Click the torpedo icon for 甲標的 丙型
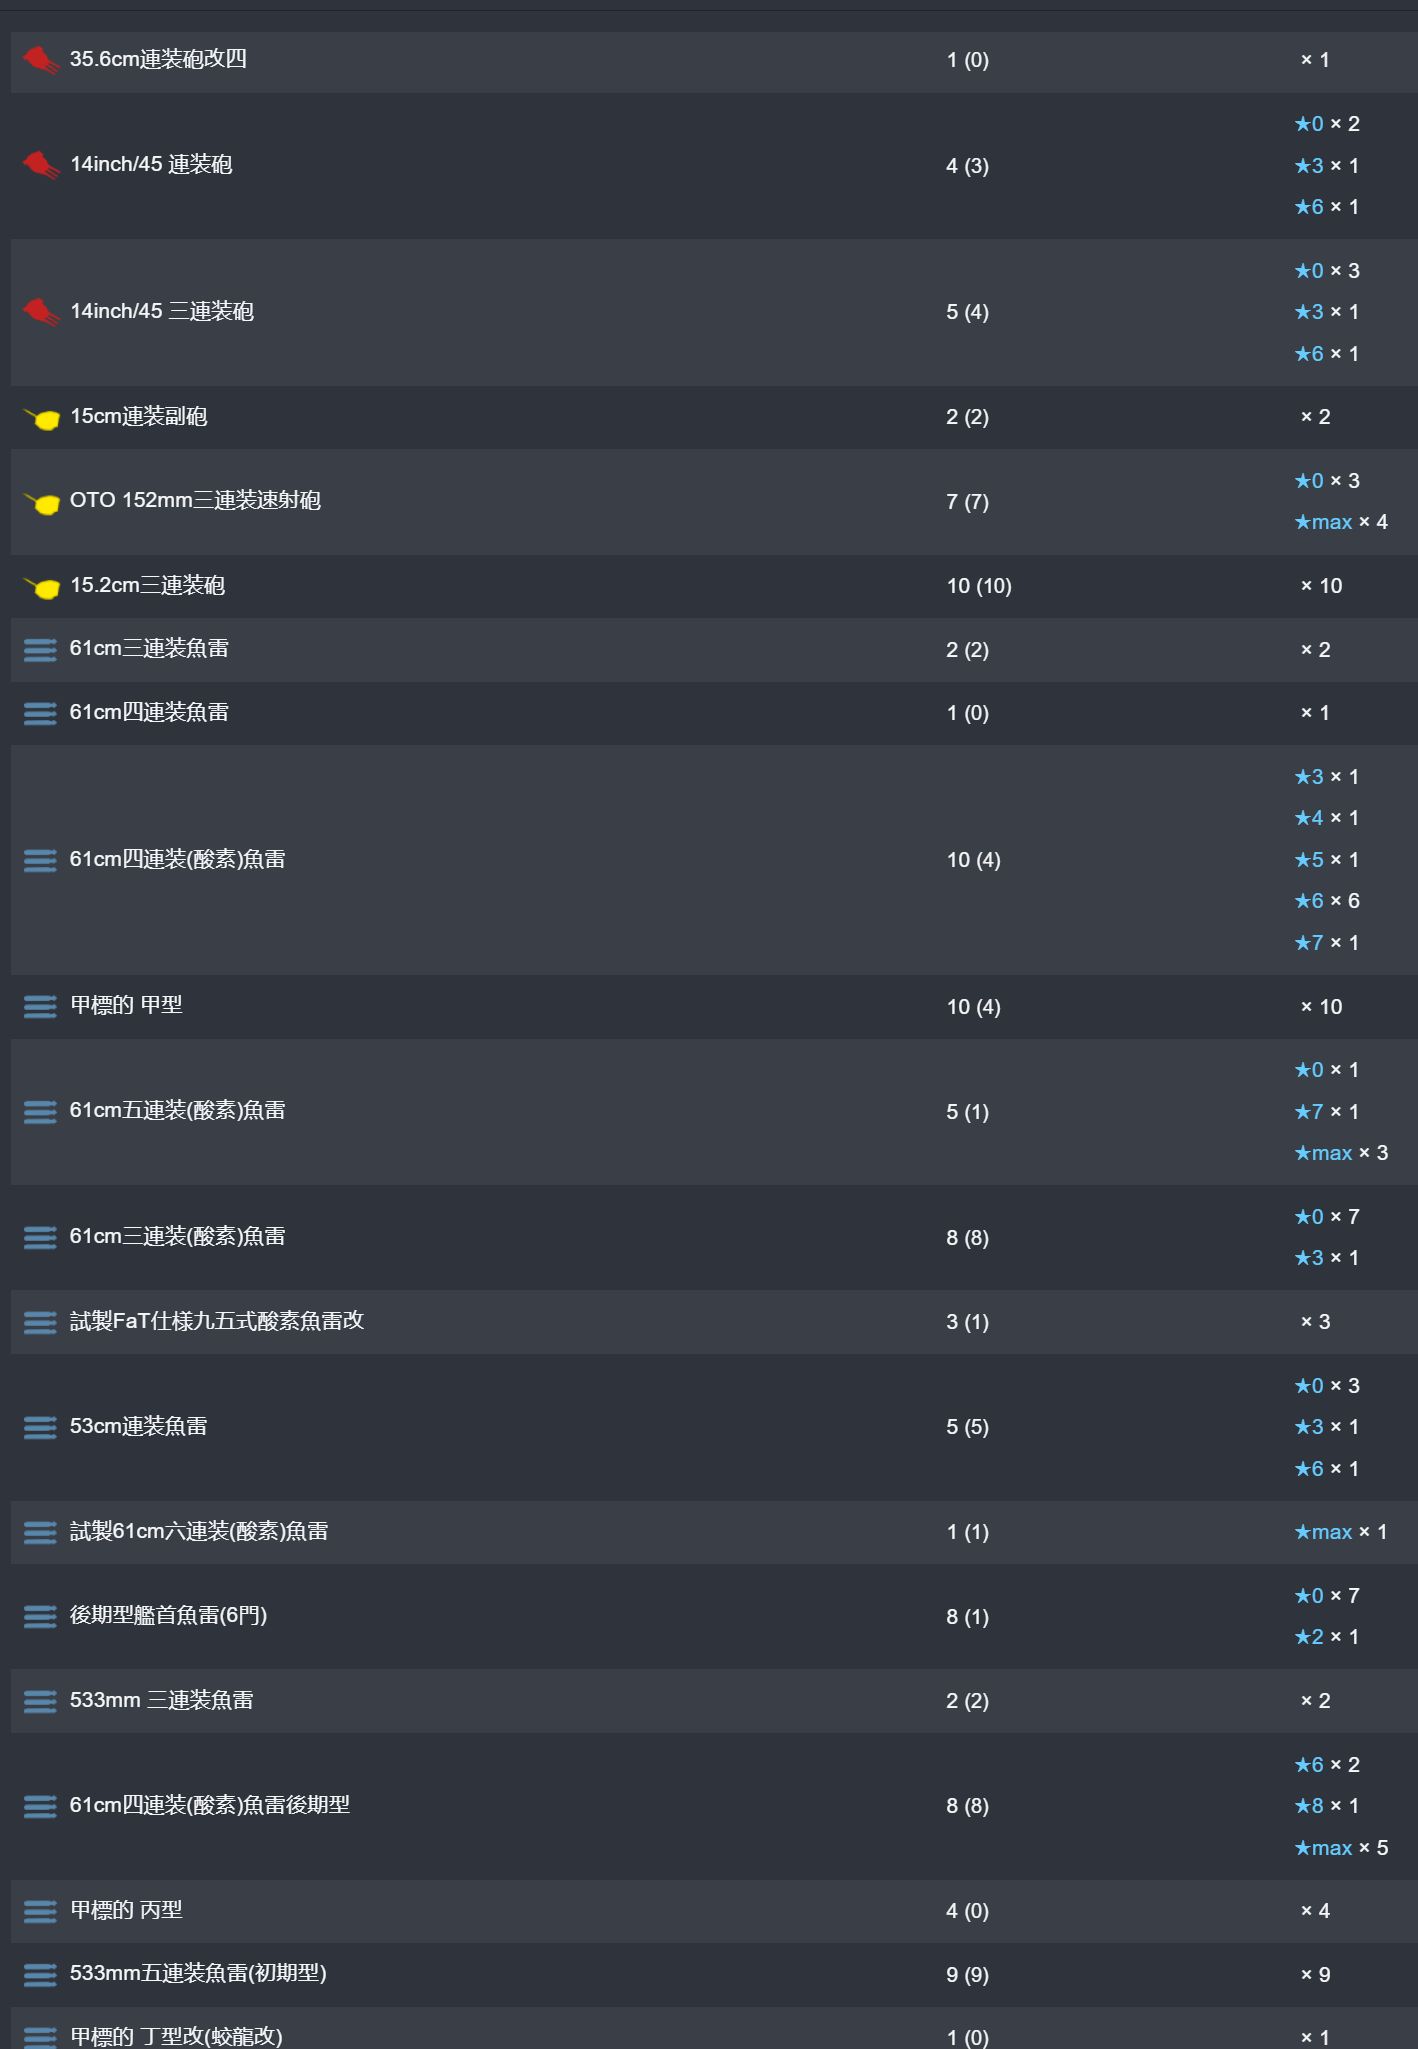The image size is (1418, 2049). click(x=40, y=1911)
